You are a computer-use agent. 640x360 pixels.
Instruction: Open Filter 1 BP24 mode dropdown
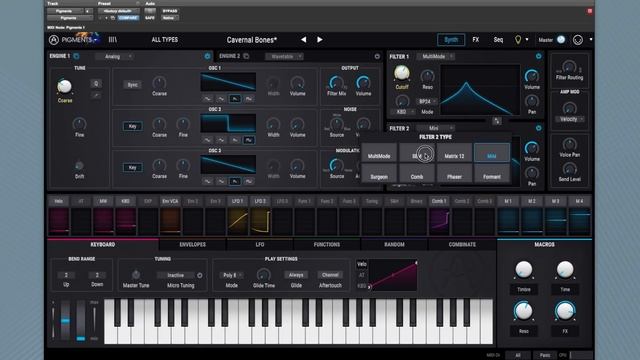tap(427, 101)
